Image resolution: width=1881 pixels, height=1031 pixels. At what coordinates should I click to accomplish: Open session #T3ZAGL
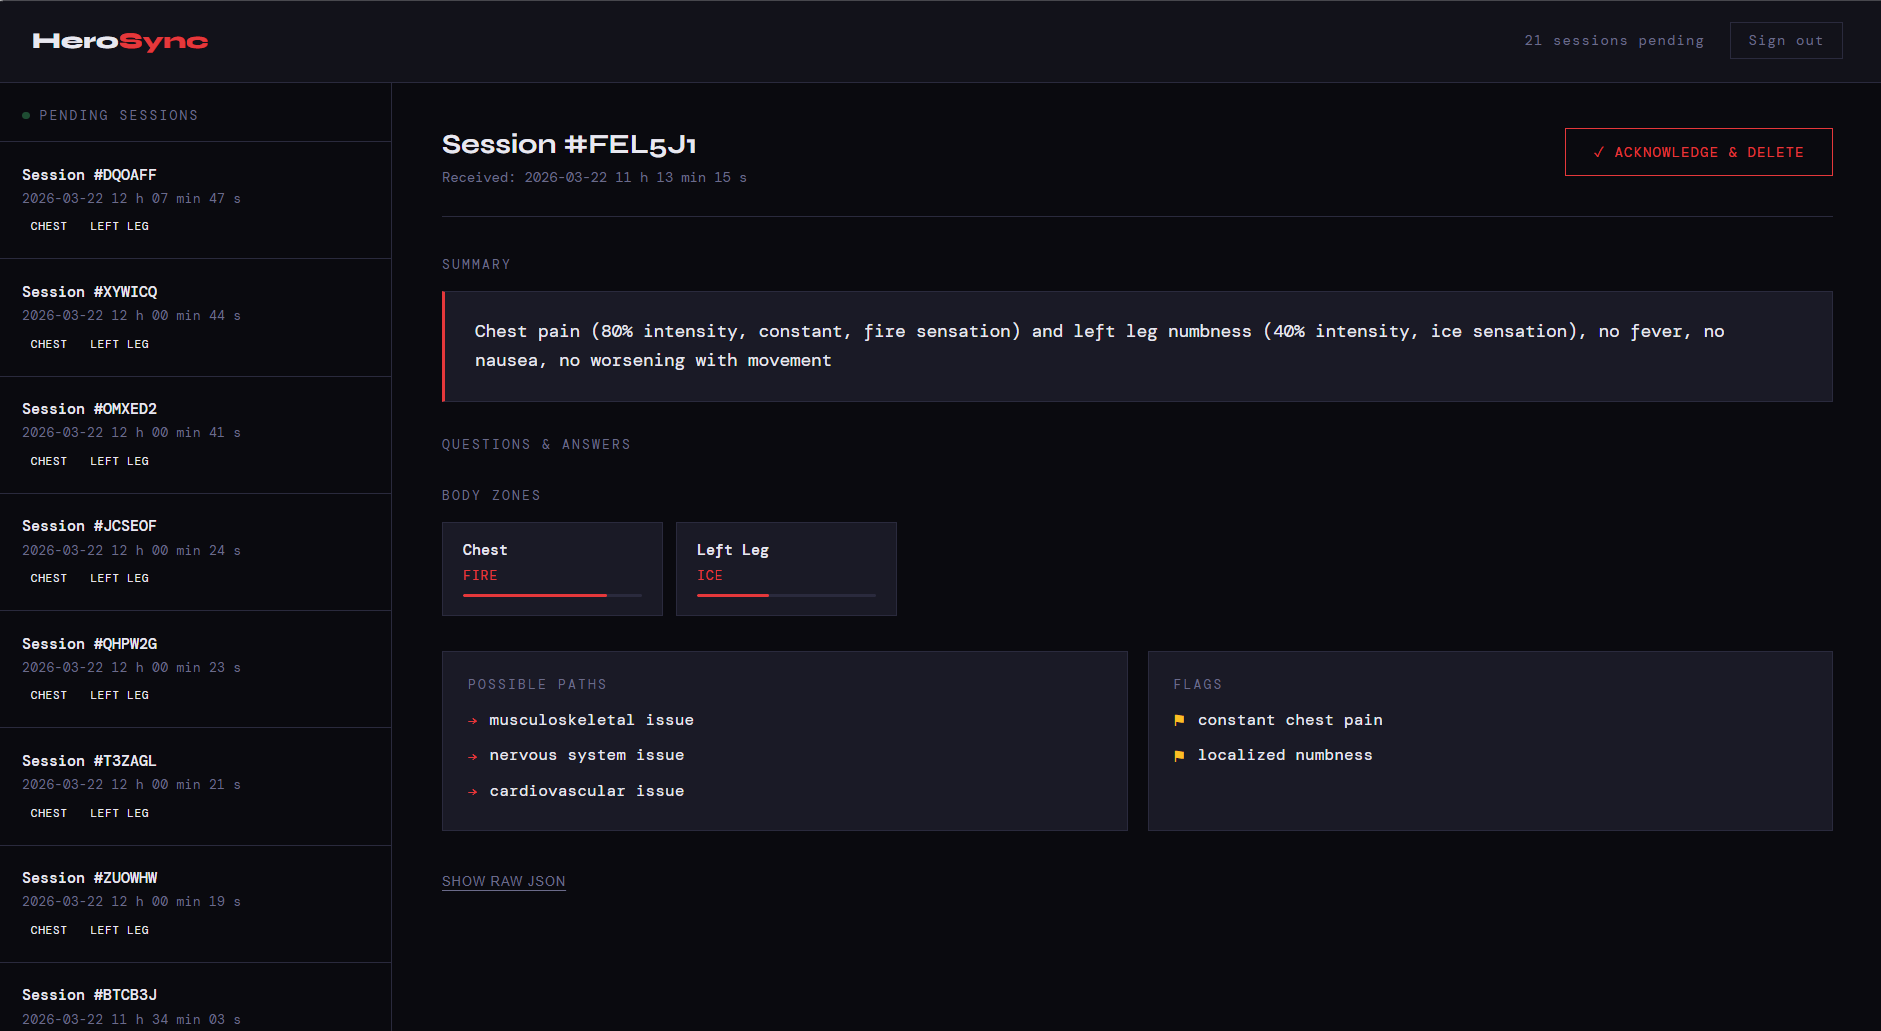point(195,786)
